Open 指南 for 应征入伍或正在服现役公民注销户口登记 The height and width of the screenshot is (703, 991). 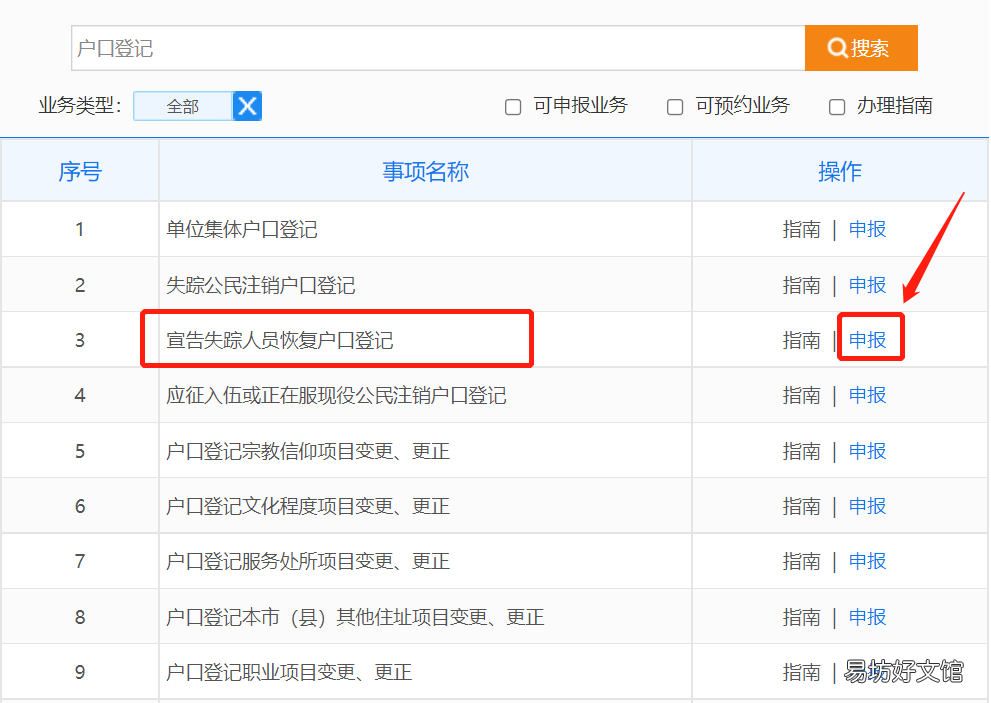801,395
